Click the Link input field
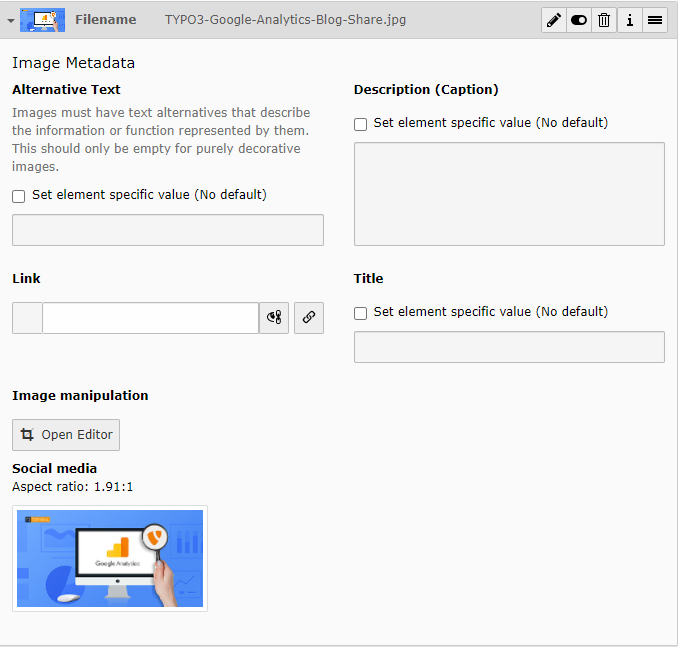 tap(150, 318)
